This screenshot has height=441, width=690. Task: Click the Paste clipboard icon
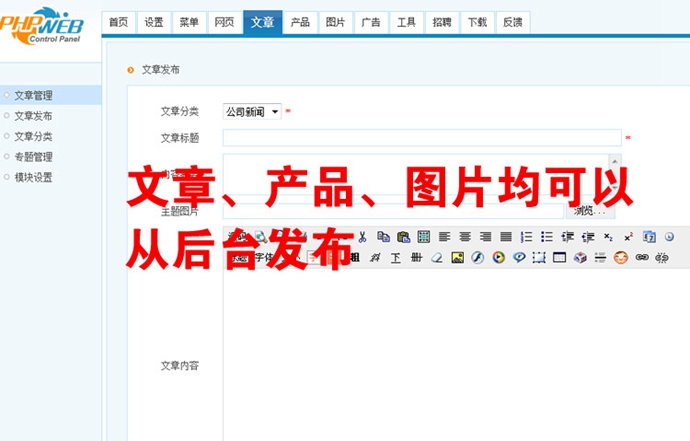pos(403,237)
